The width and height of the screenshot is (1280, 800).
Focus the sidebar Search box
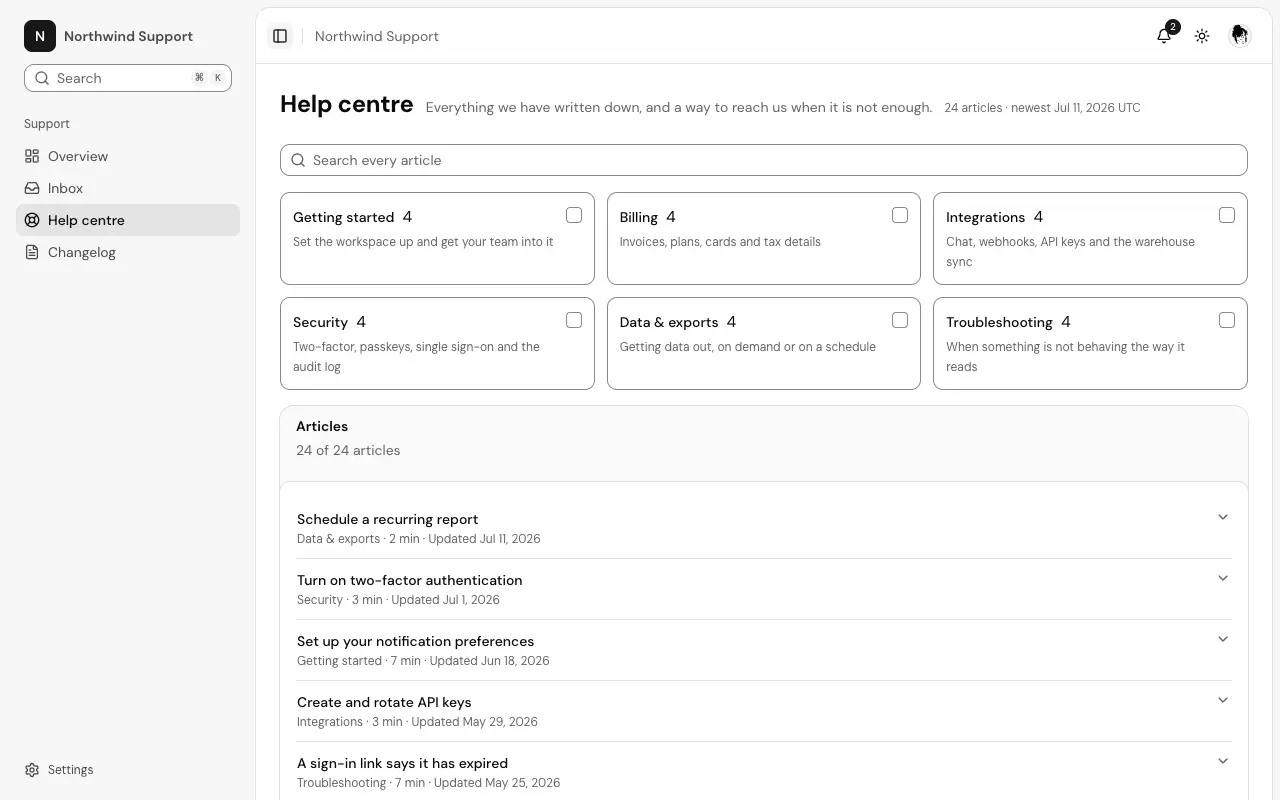pyautogui.click(x=128, y=78)
